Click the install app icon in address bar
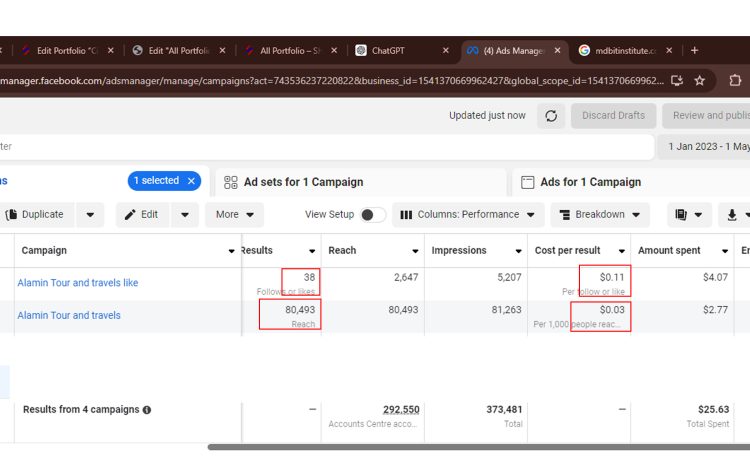The width and height of the screenshot is (750, 465). (677, 80)
